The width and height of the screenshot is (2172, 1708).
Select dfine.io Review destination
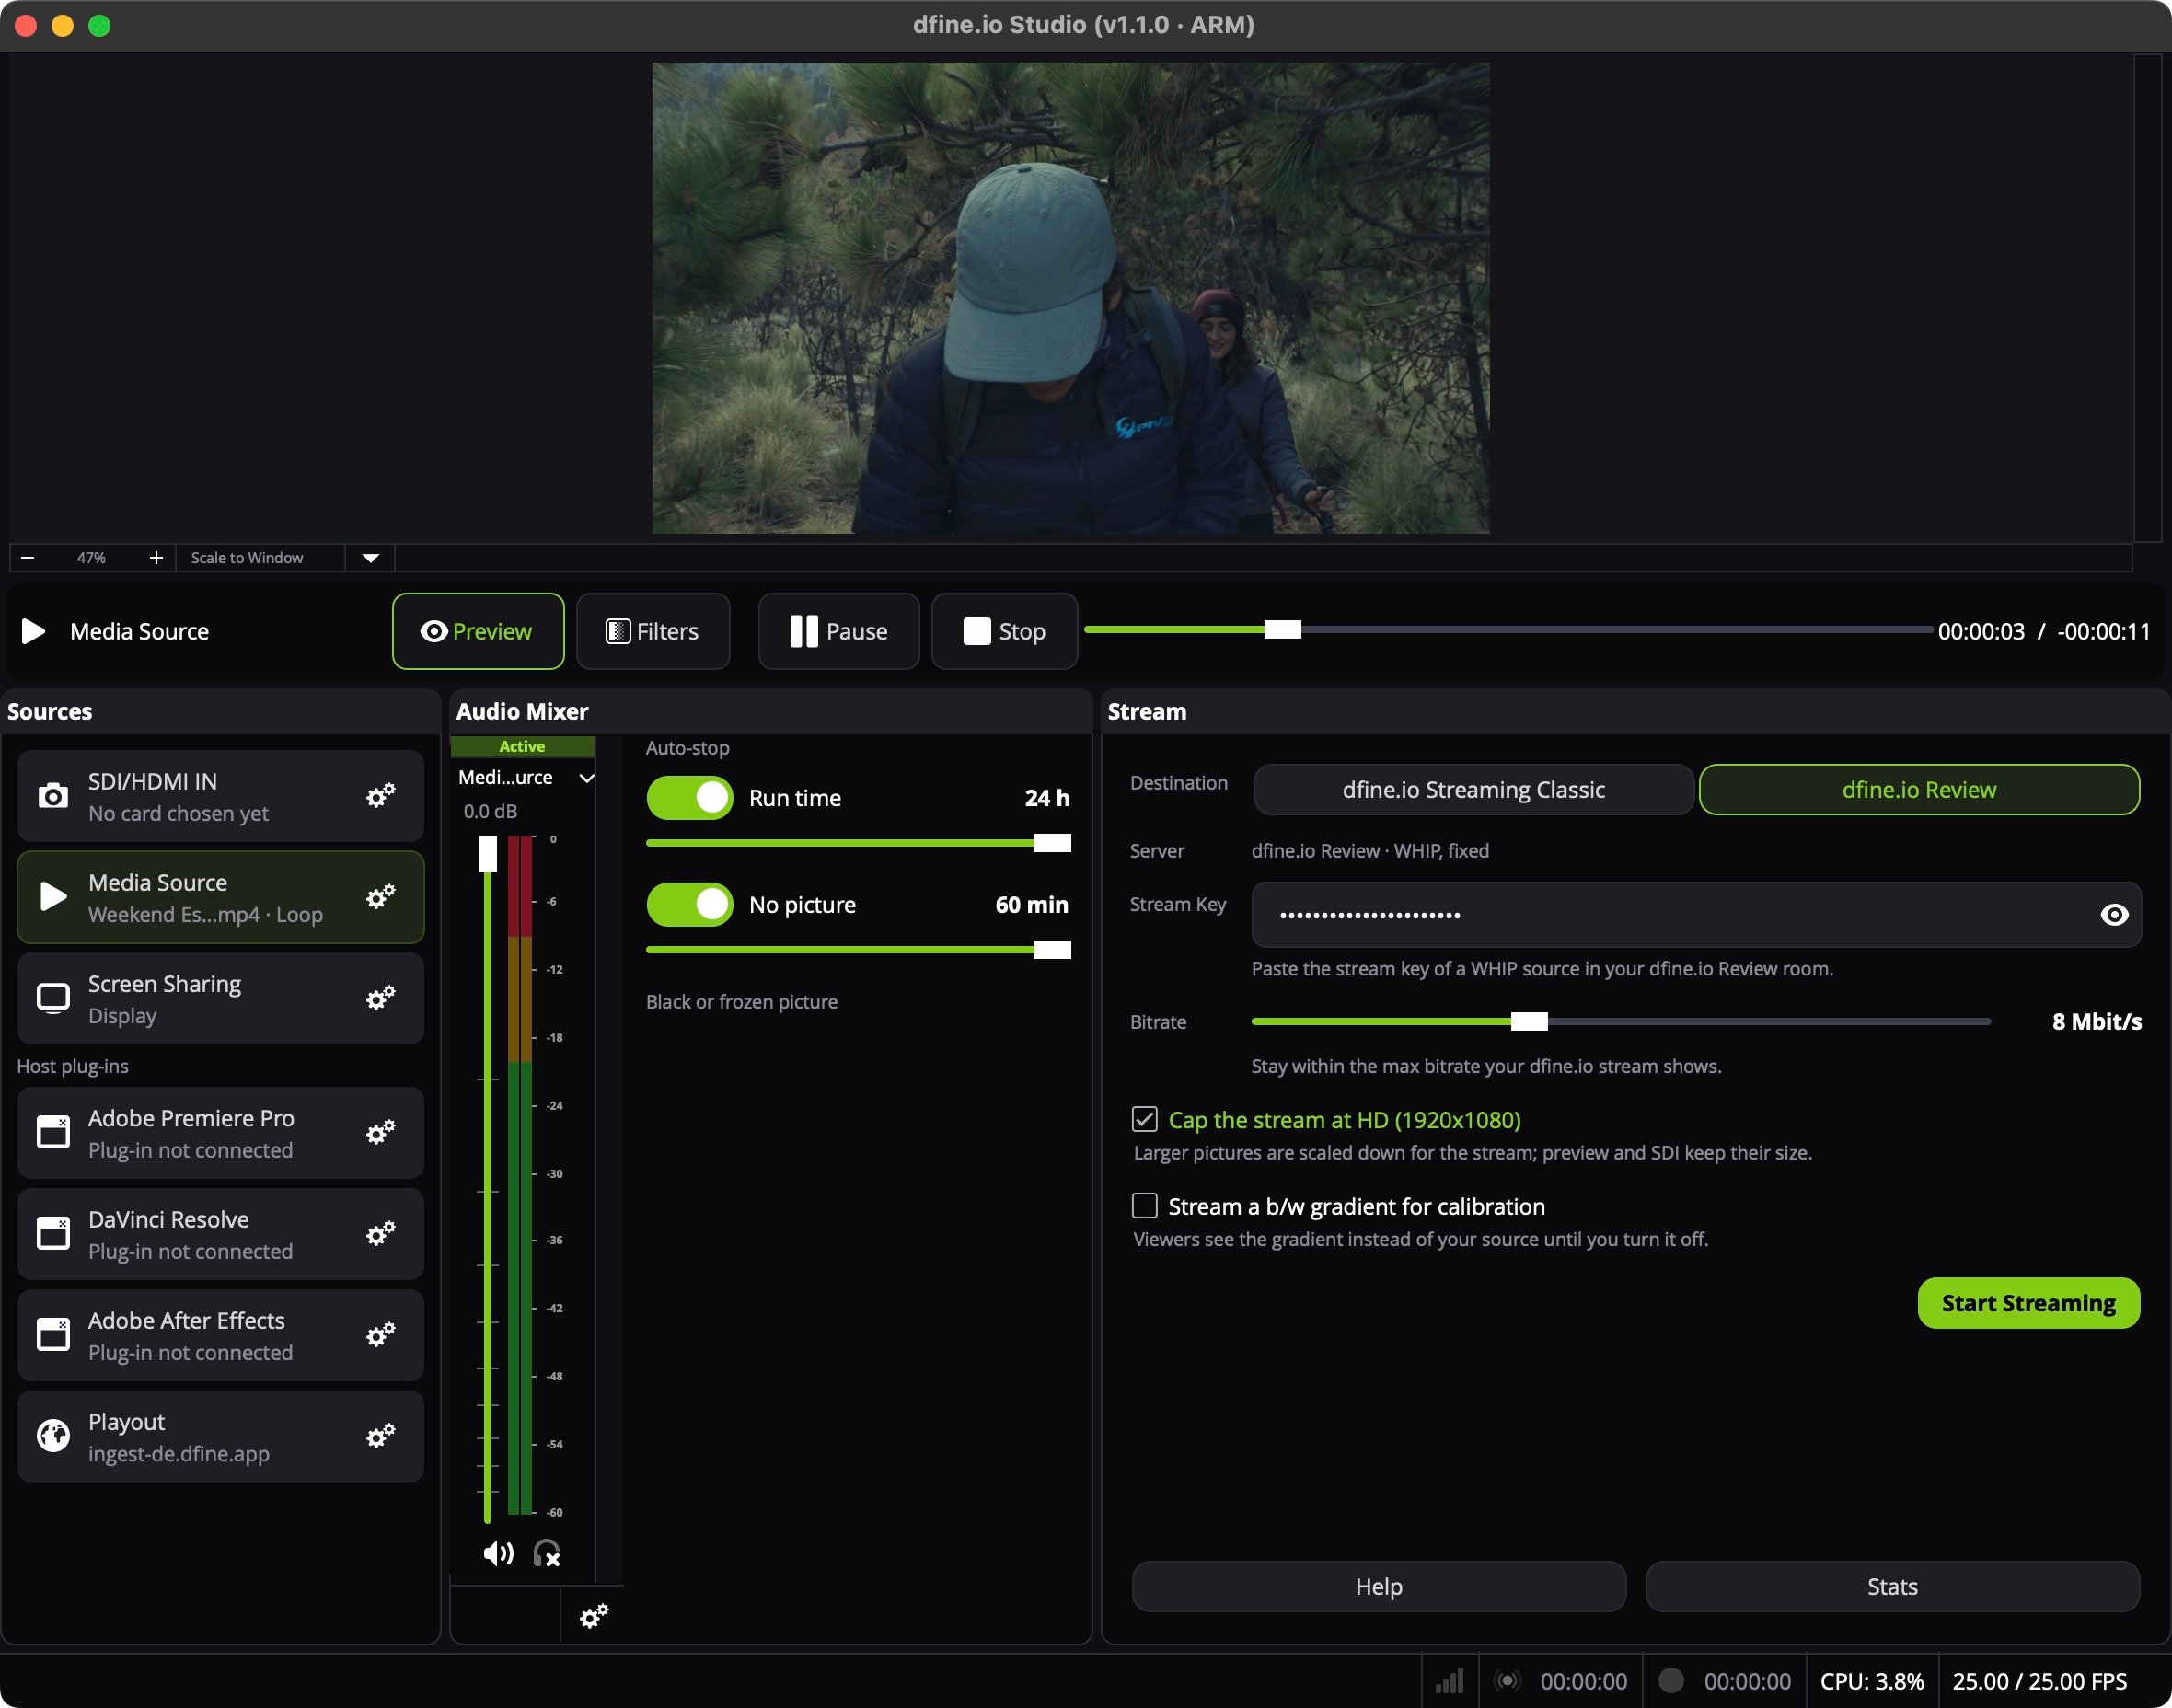tap(1919, 790)
